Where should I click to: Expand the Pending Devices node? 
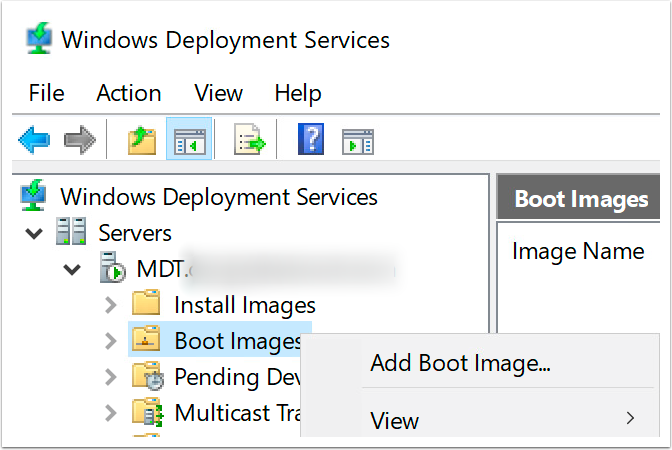(x=111, y=377)
